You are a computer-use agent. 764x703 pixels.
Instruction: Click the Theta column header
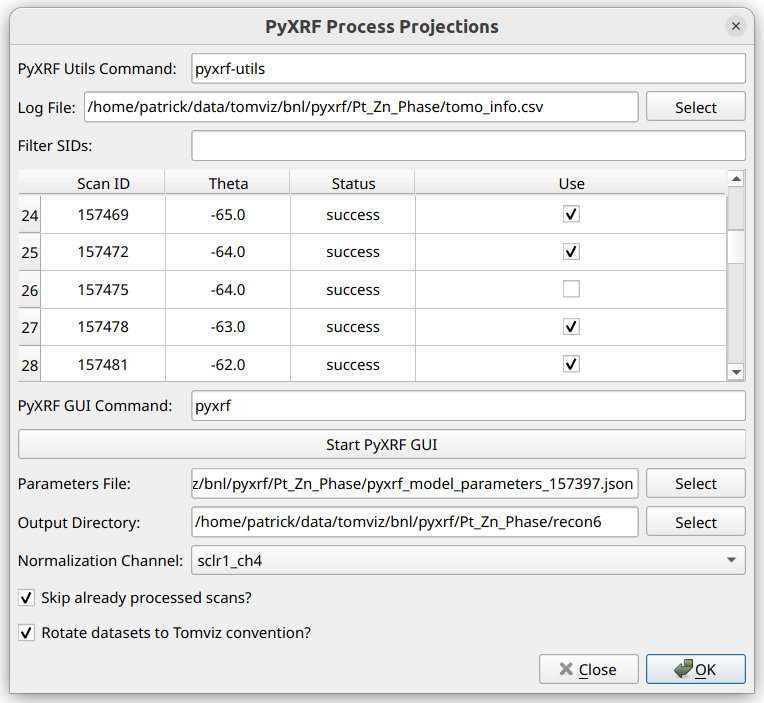pyautogui.click(x=228, y=183)
